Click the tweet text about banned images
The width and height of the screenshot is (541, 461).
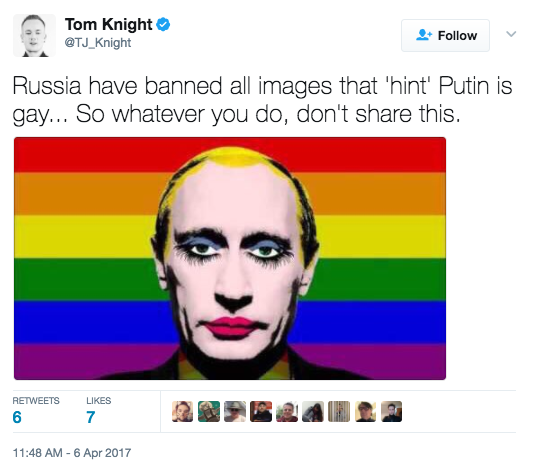[262, 100]
